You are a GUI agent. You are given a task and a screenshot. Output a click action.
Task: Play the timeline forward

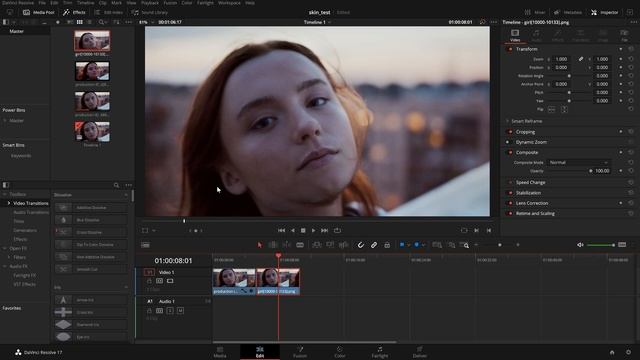(313, 231)
